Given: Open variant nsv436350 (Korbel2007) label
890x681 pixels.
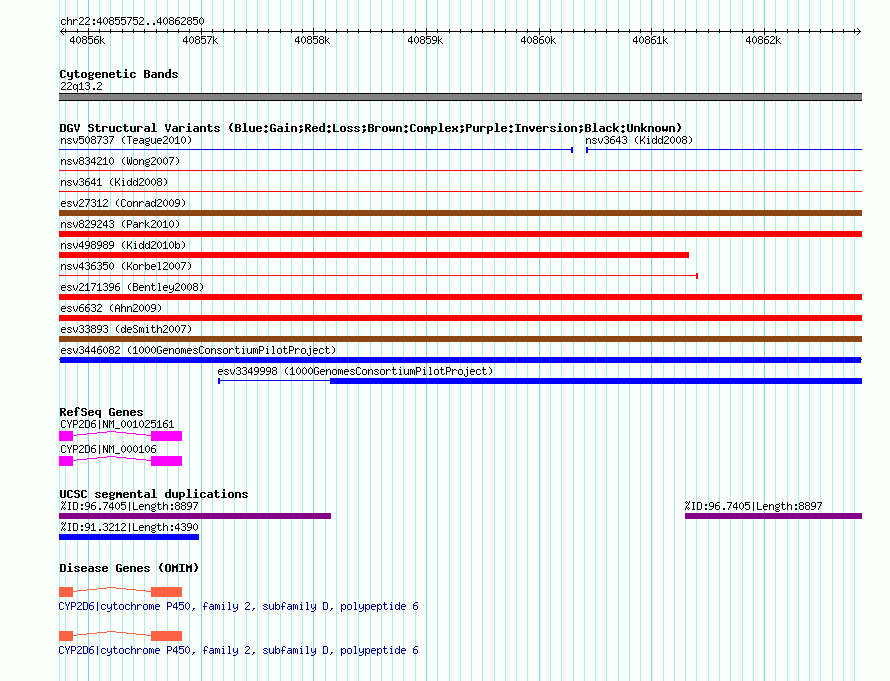Looking at the screenshot, I should [126, 266].
